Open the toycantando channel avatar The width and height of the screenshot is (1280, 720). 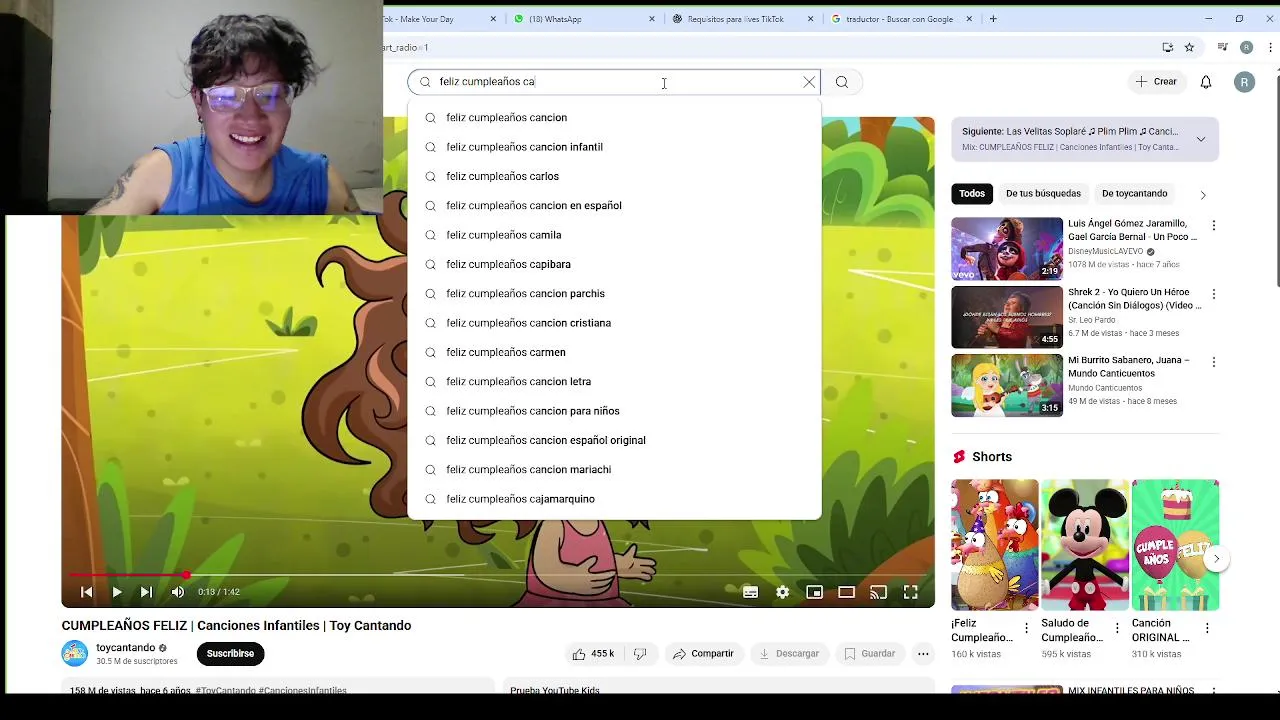(75, 654)
